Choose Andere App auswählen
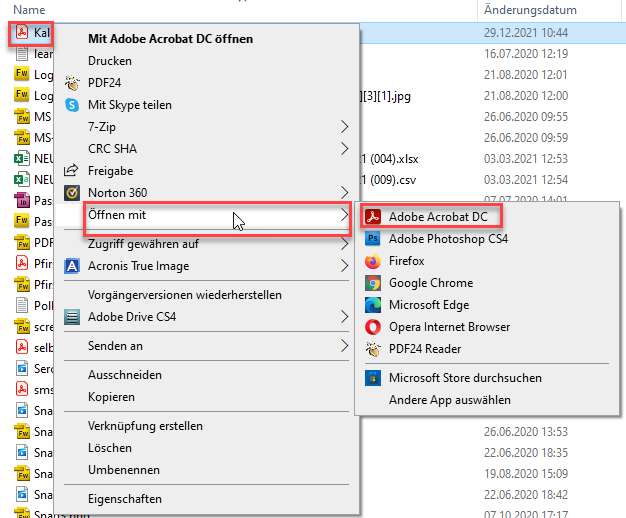The image size is (626, 518). coord(449,400)
